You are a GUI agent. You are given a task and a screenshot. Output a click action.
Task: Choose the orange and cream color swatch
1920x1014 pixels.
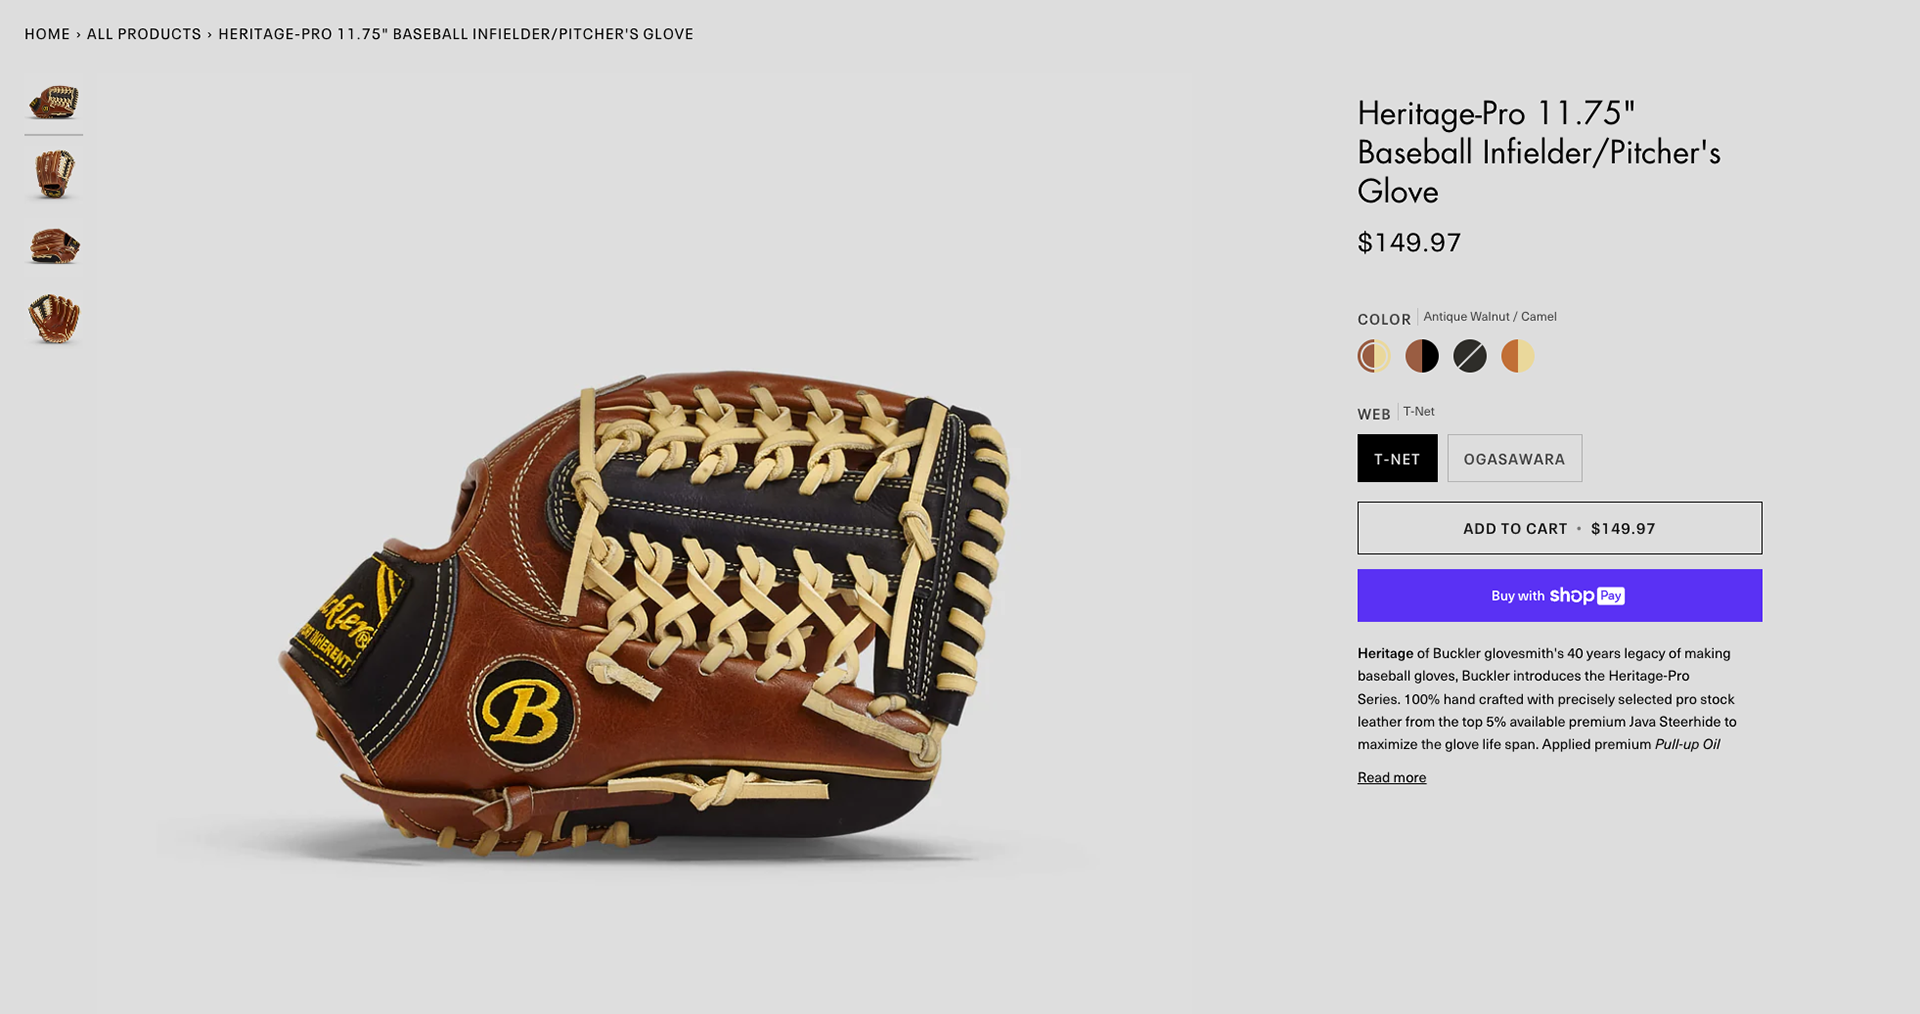click(x=1518, y=356)
